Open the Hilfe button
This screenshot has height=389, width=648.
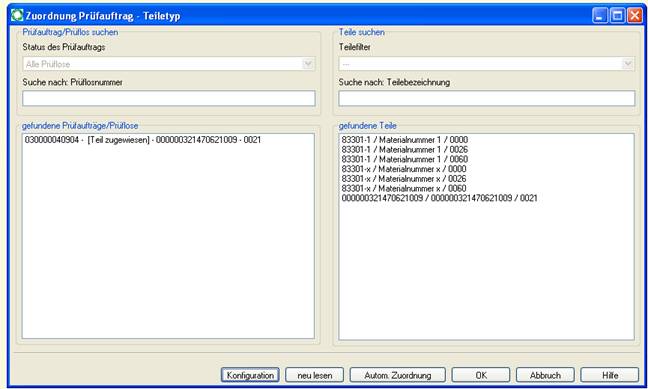coord(610,375)
